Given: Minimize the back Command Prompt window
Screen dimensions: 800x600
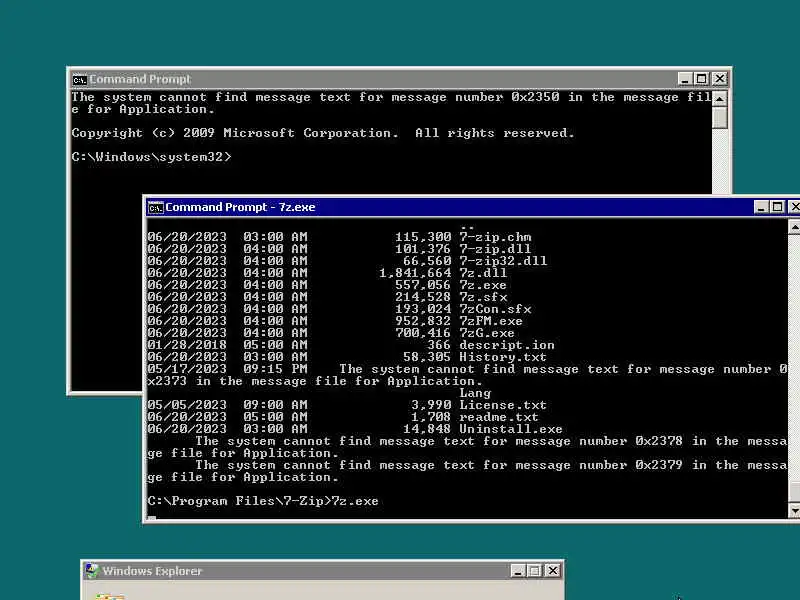Looking at the screenshot, I should click(x=685, y=79).
